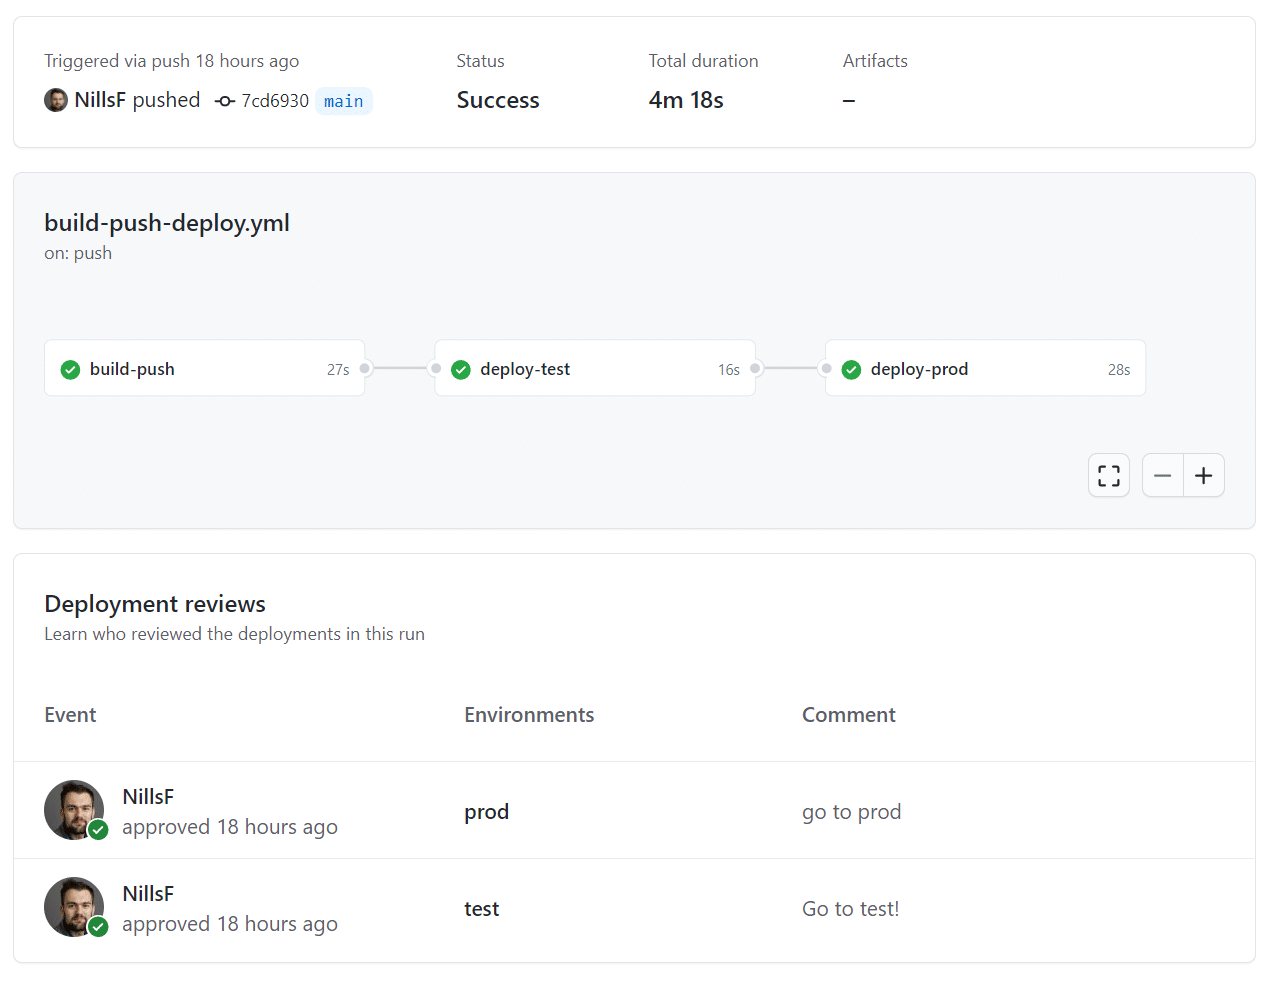
Task: Click the main branch badge
Action: pyautogui.click(x=343, y=100)
